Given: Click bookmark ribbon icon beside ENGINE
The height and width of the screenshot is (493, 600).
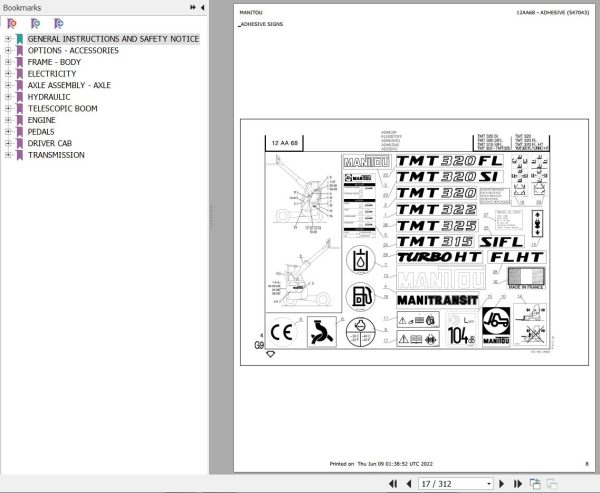Looking at the screenshot, I should tap(20, 120).
